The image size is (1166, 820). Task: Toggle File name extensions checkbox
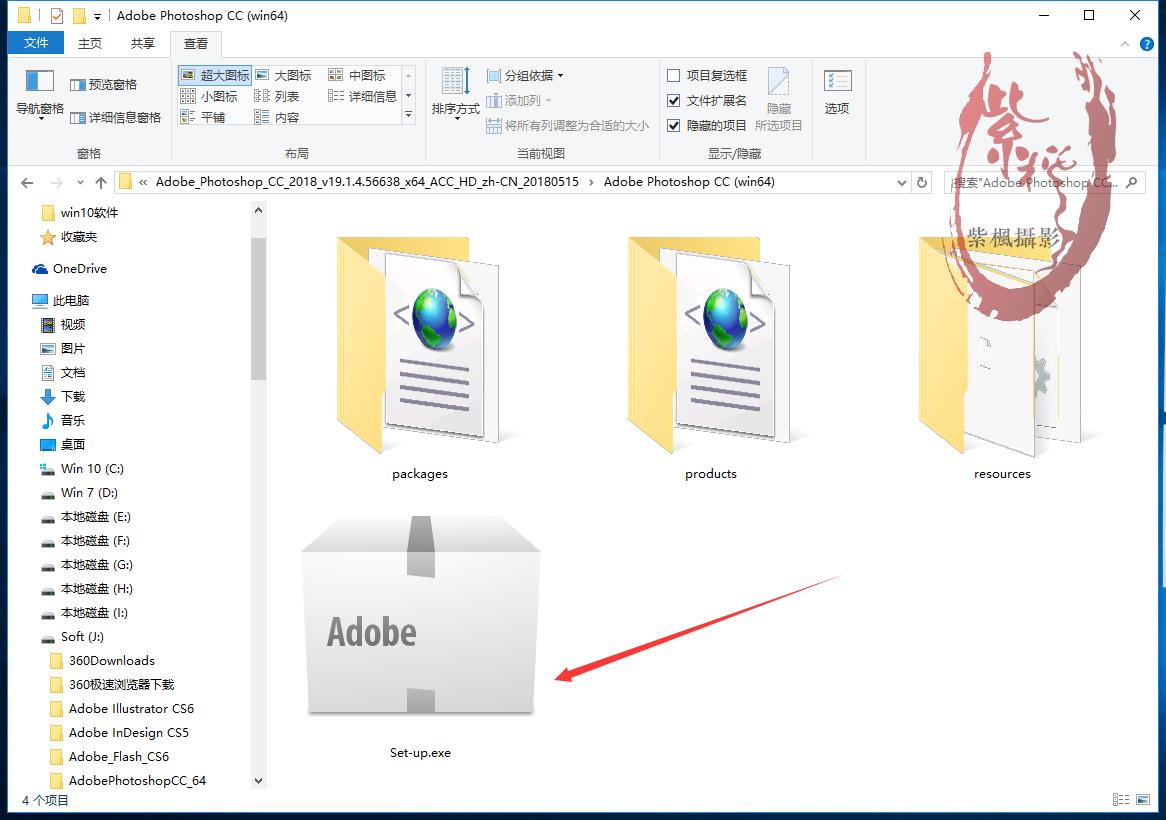706,100
